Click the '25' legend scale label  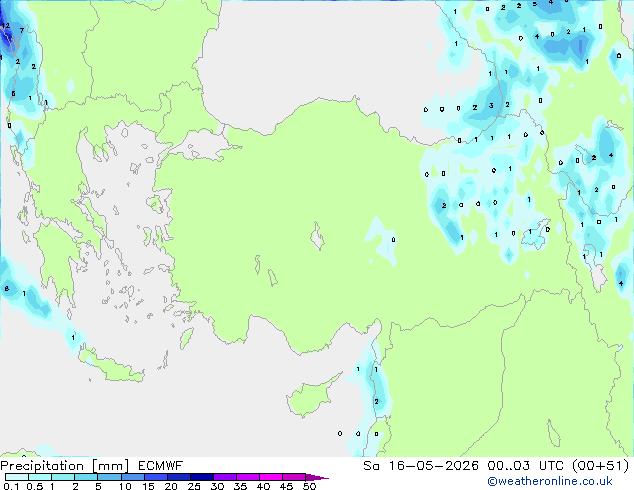pos(194,486)
